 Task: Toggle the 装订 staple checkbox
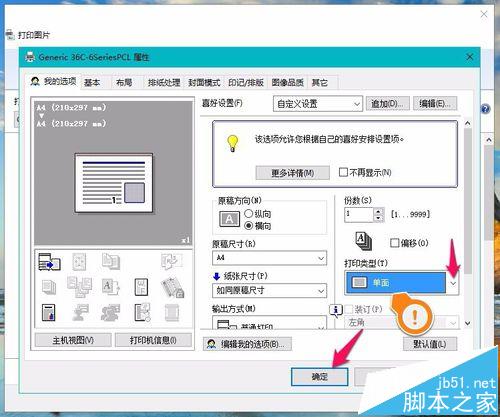tap(349, 309)
